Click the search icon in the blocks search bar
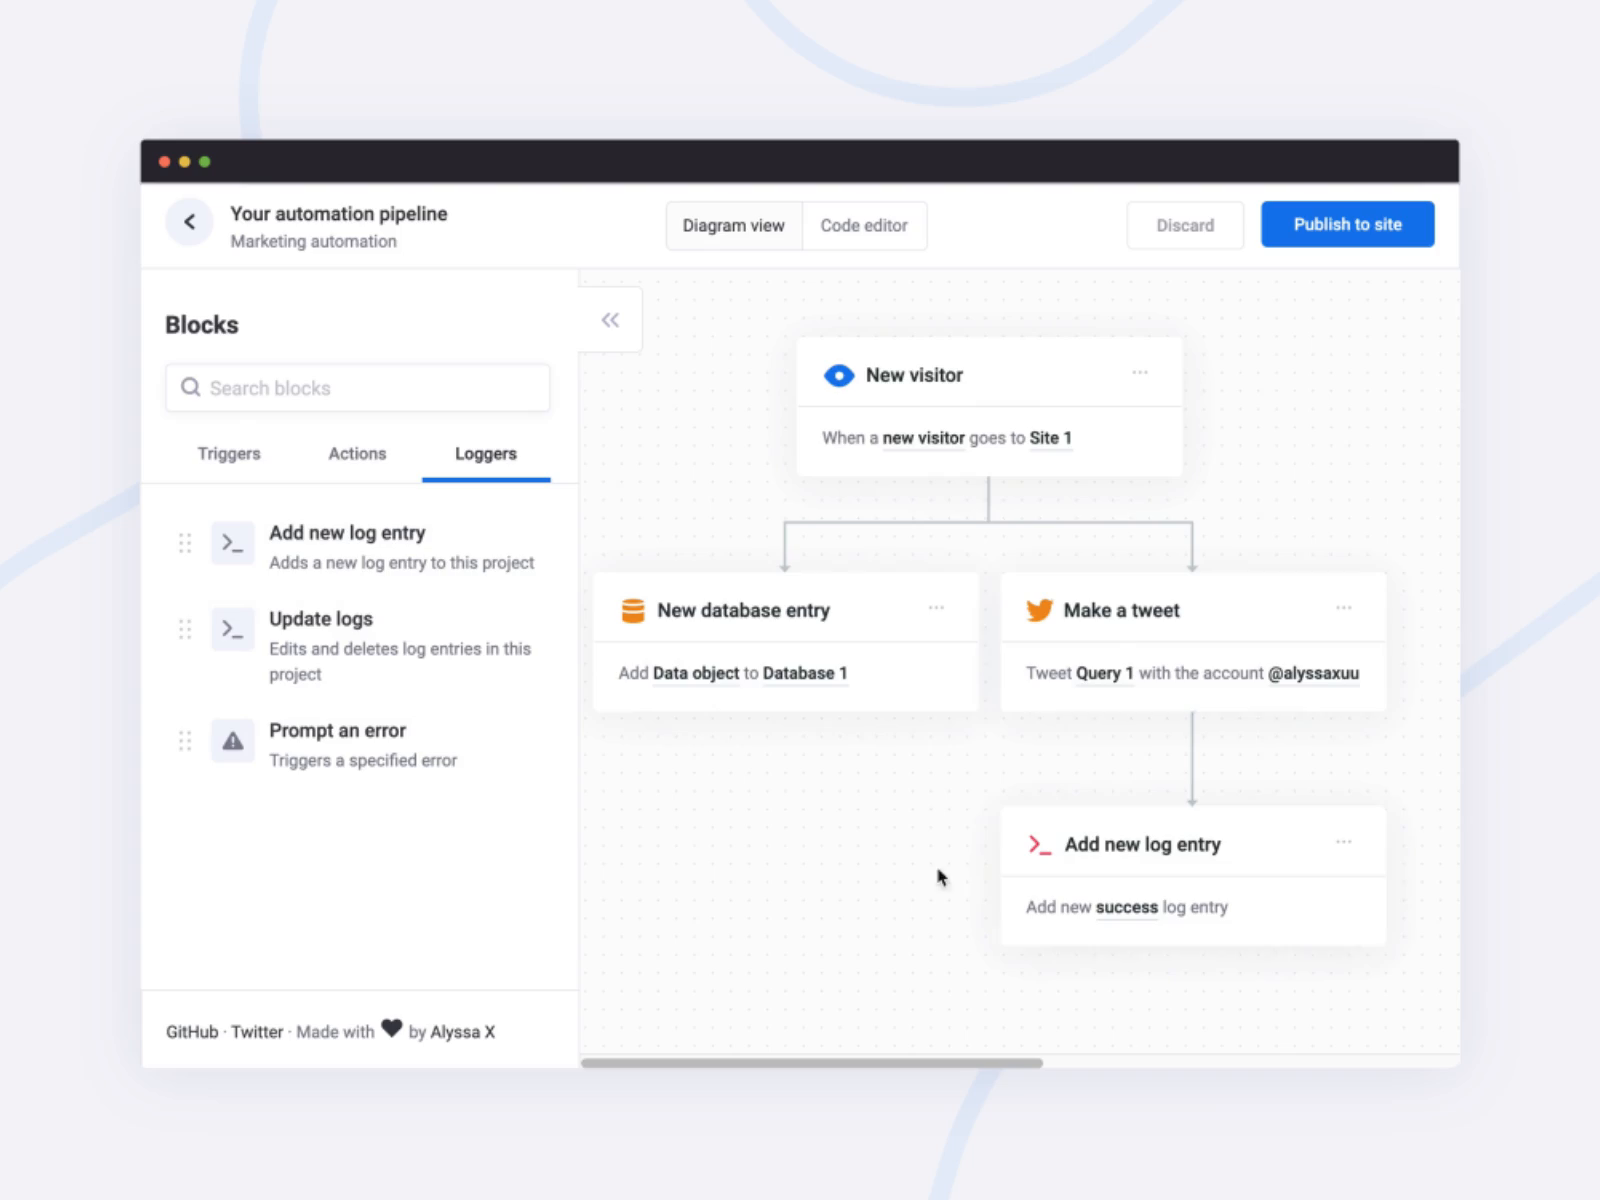 coord(190,387)
